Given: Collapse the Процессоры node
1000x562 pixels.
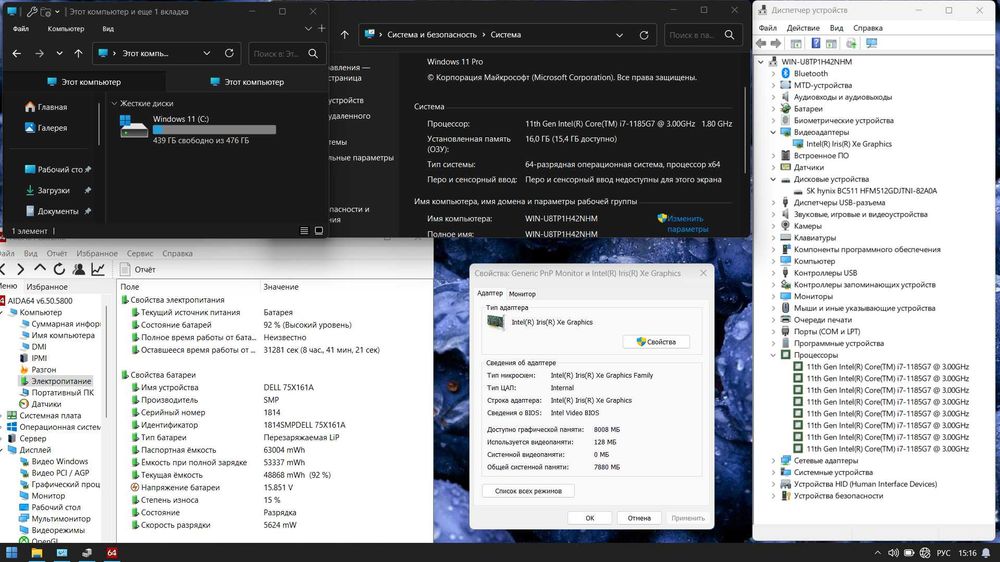Looking at the screenshot, I should pos(773,355).
